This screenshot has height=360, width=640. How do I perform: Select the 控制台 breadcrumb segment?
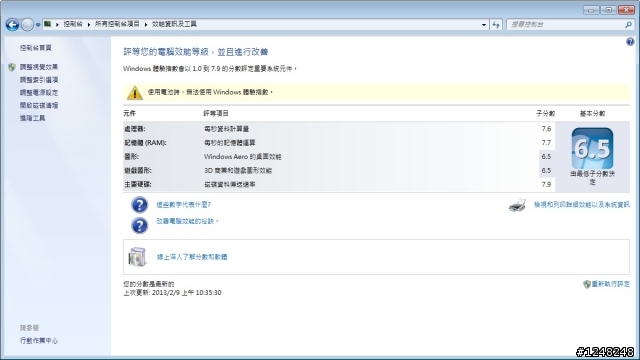[73, 24]
